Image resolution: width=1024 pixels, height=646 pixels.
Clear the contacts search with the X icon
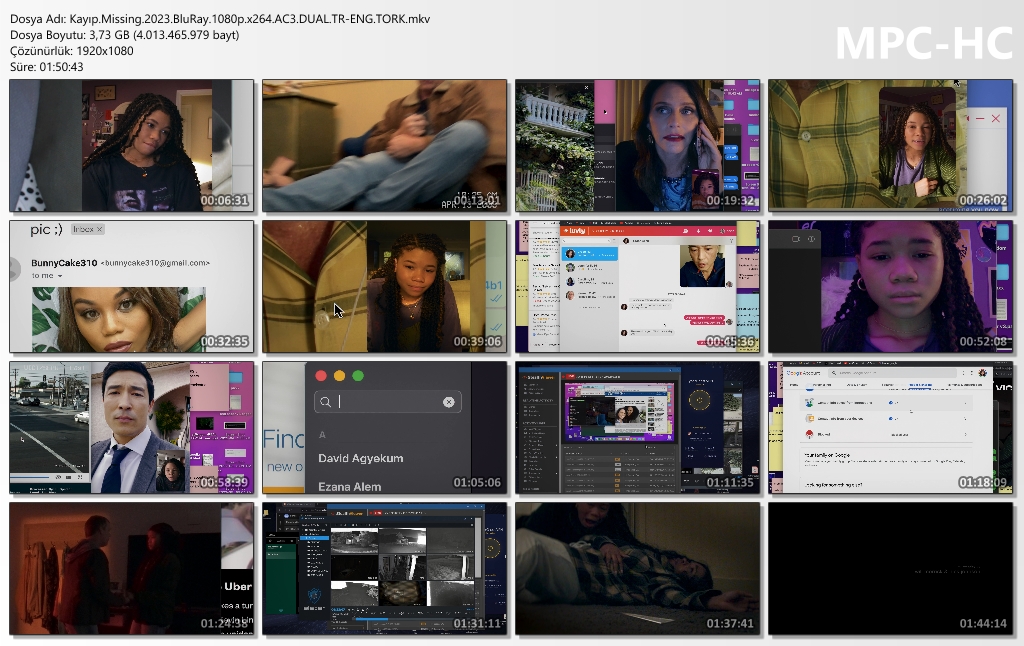448,402
